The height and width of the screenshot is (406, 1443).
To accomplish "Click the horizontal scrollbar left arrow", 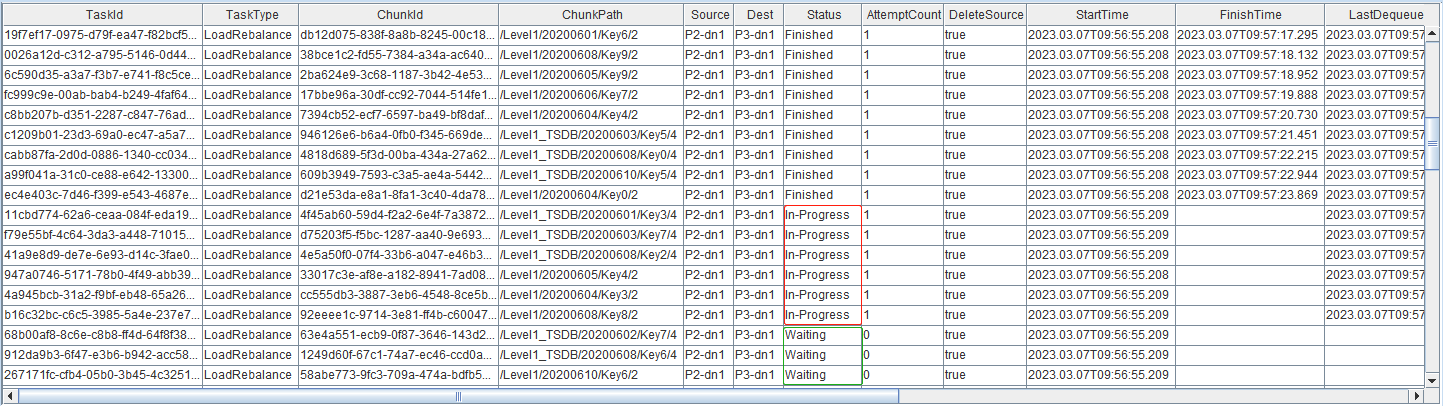I will (x=10, y=397).
